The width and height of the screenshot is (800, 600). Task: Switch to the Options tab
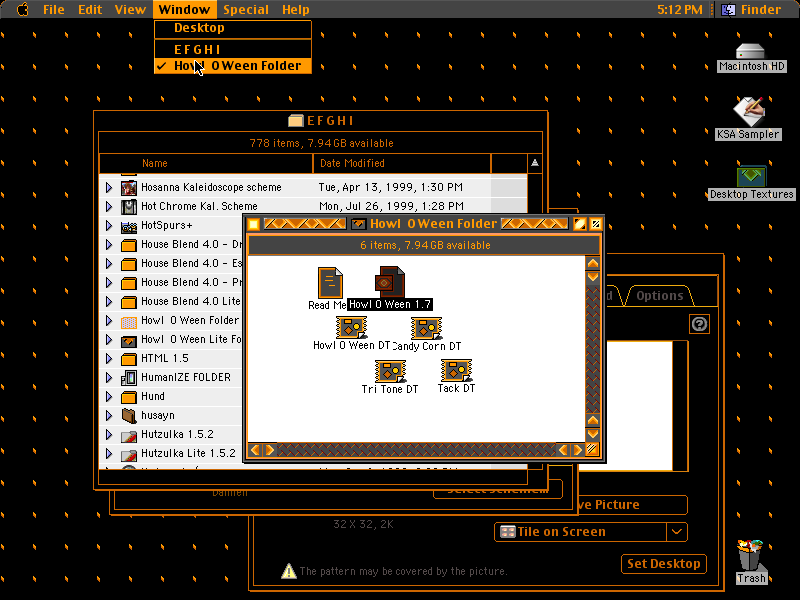[659, 295]
